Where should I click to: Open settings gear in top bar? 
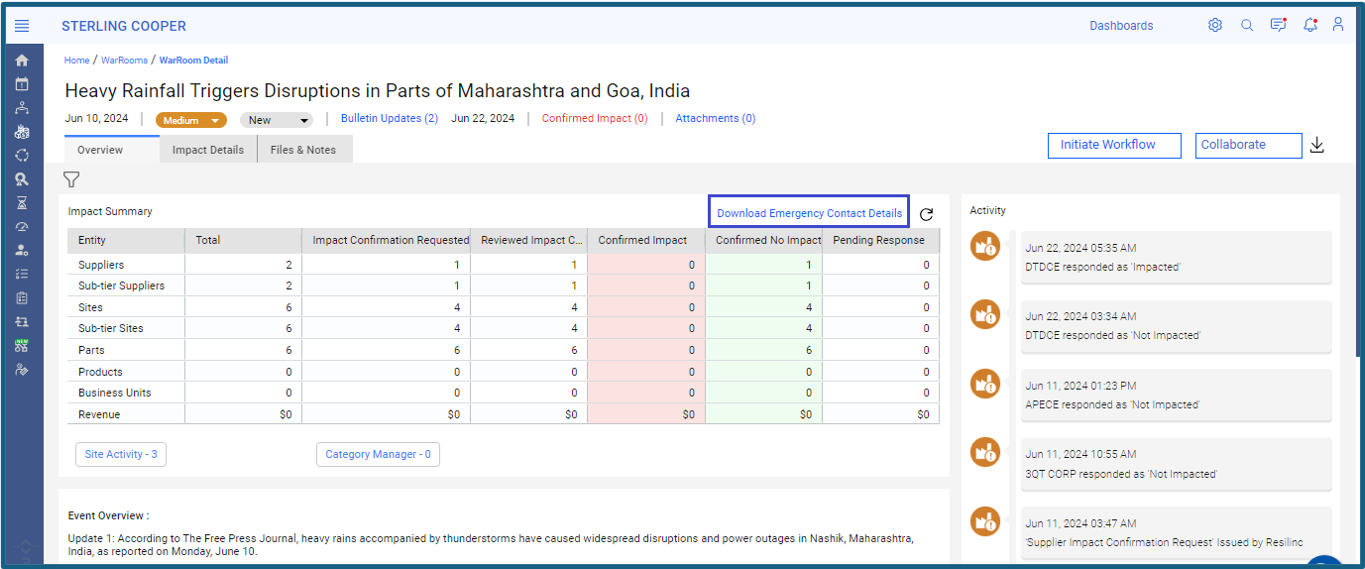pyautogui.click(x=1215, y=26)
